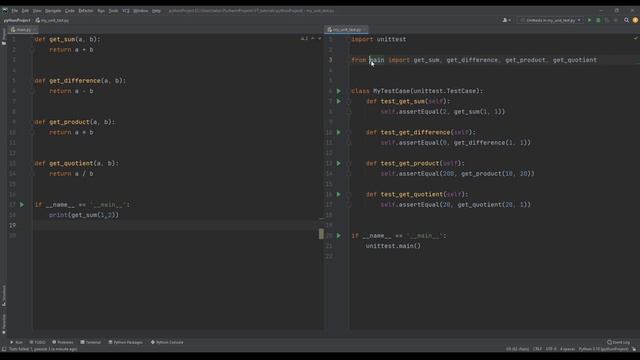Open the Tools menu
The image size is (640, 360).
(113, 11)
